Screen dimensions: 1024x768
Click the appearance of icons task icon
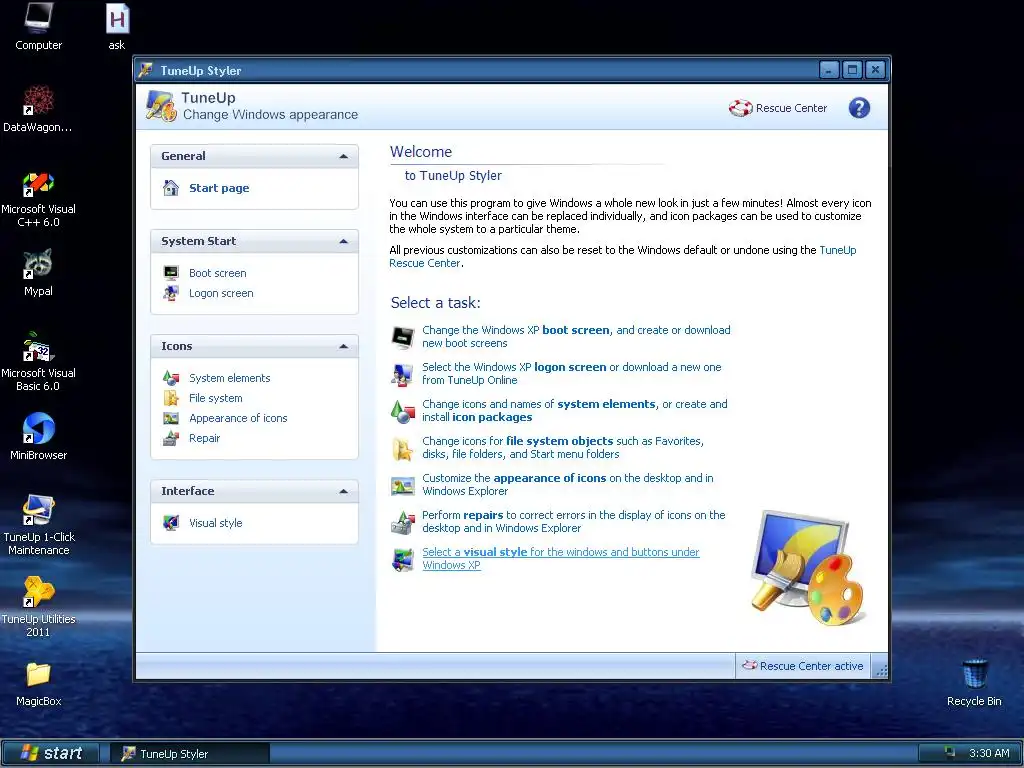click(x=403, y=485)
